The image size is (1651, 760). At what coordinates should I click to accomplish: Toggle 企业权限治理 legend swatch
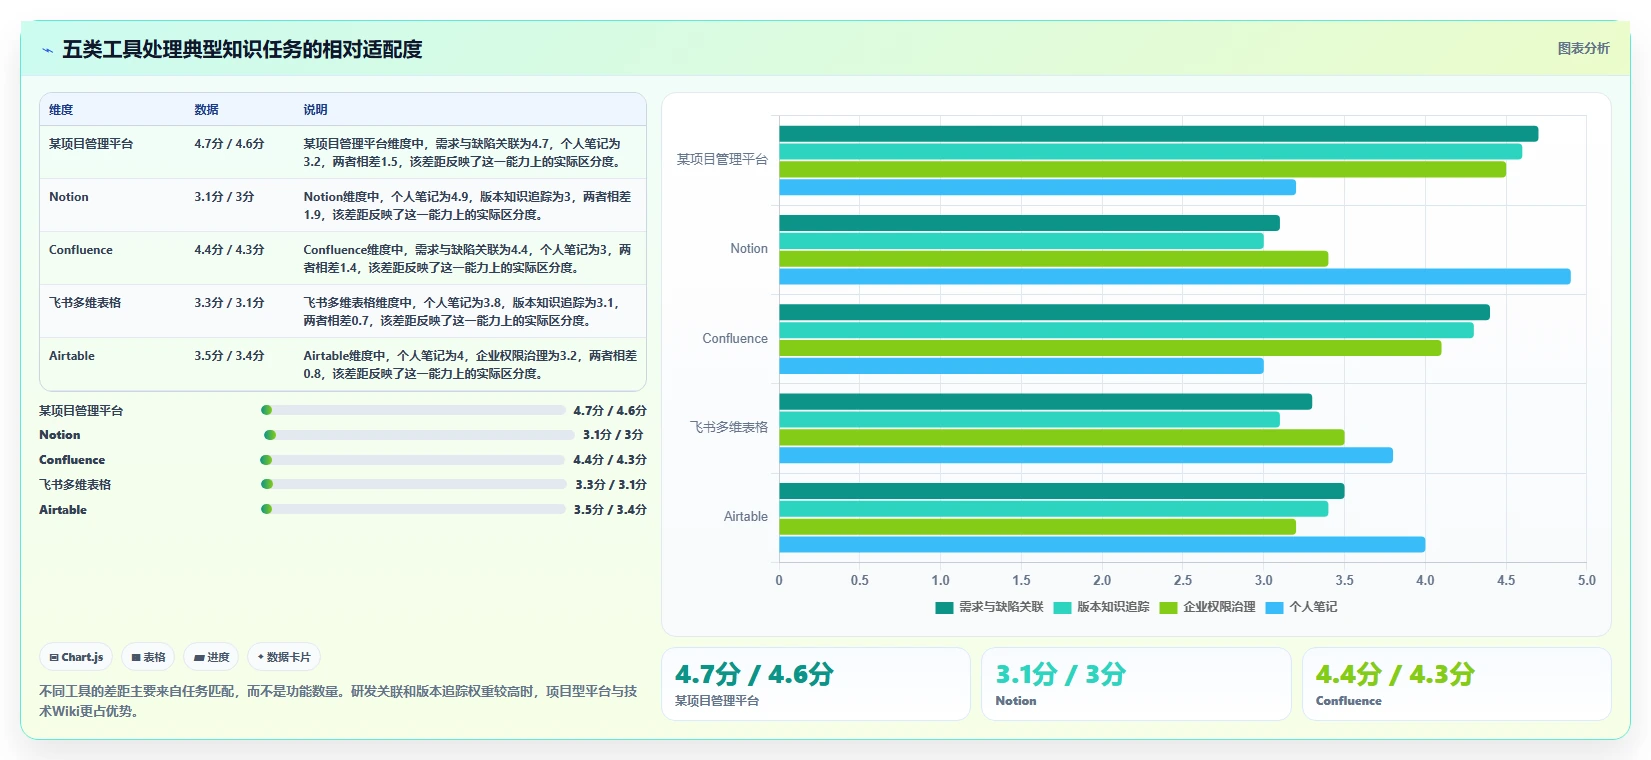(x=1168, y=607)
